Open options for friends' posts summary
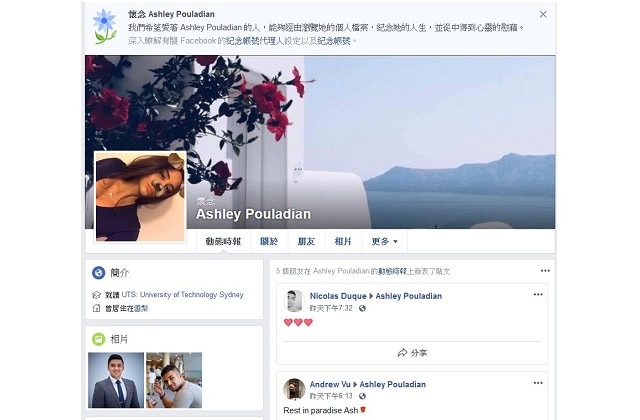640x420 pixels. pos(545,271)
